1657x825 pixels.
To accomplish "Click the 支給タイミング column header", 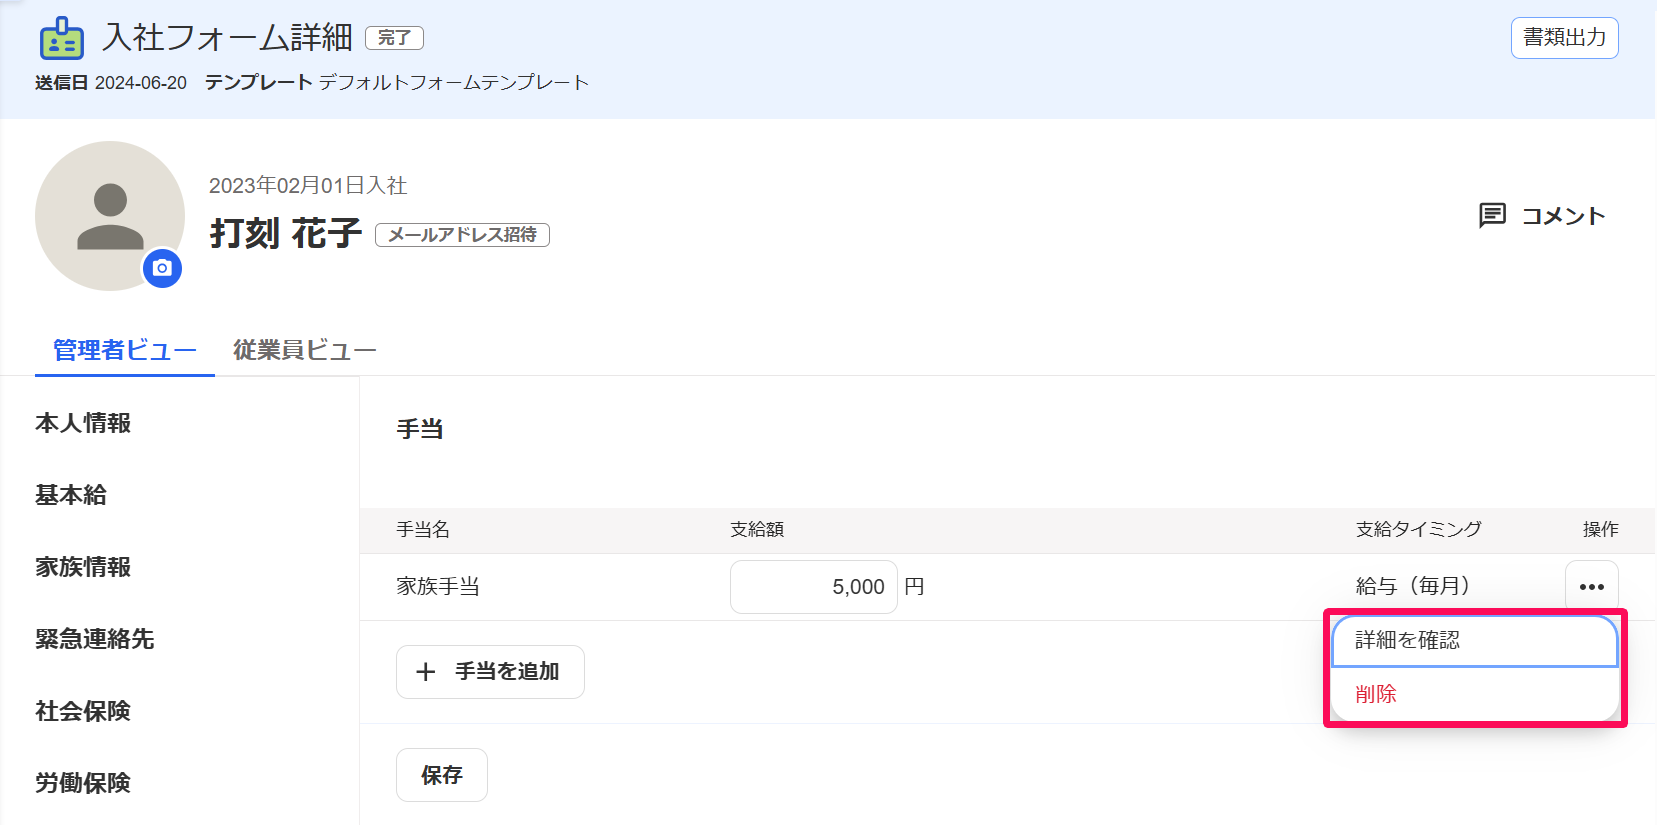I will (1418, 530).
